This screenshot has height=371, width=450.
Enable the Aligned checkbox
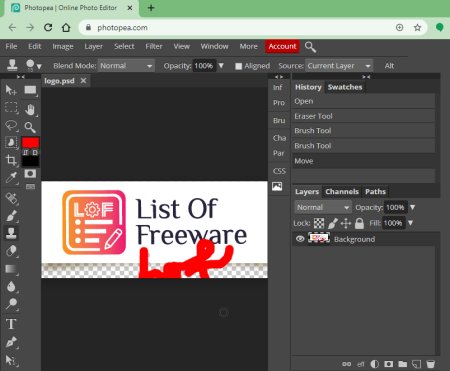click(x=238, y=66)
